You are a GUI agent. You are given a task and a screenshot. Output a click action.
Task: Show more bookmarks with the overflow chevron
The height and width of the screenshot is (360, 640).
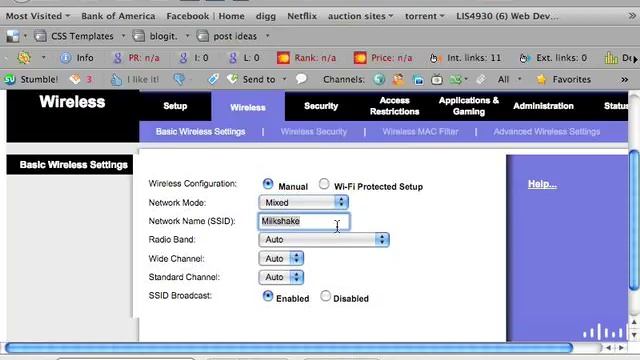click(x=632, y=16)
